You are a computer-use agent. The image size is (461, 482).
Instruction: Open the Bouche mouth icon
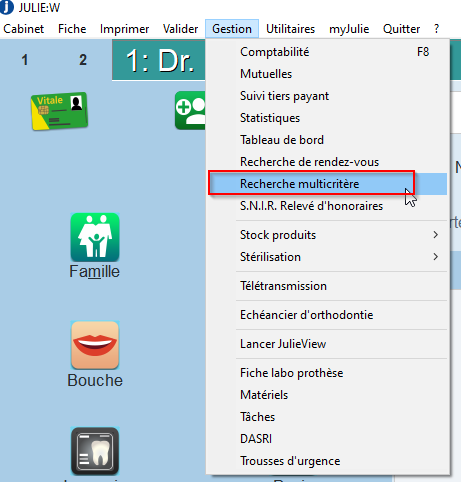(95, 345)
